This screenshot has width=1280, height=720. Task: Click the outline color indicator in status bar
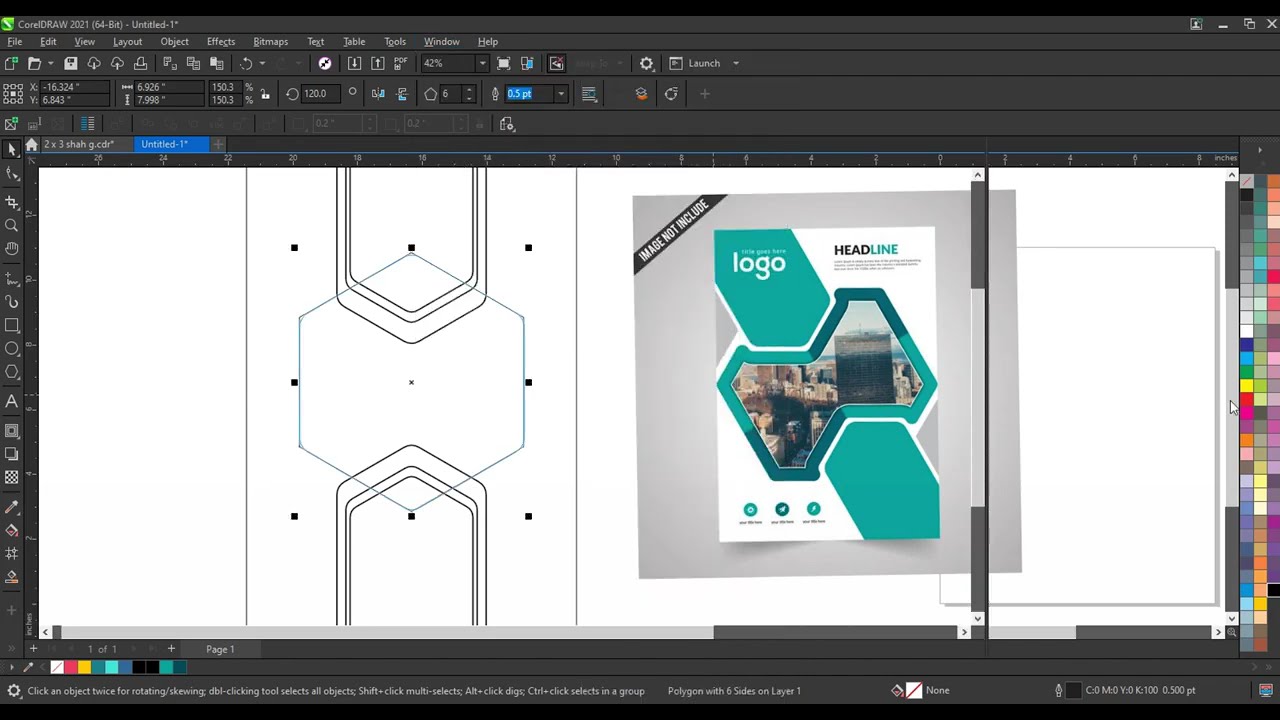coord(1073,690)
